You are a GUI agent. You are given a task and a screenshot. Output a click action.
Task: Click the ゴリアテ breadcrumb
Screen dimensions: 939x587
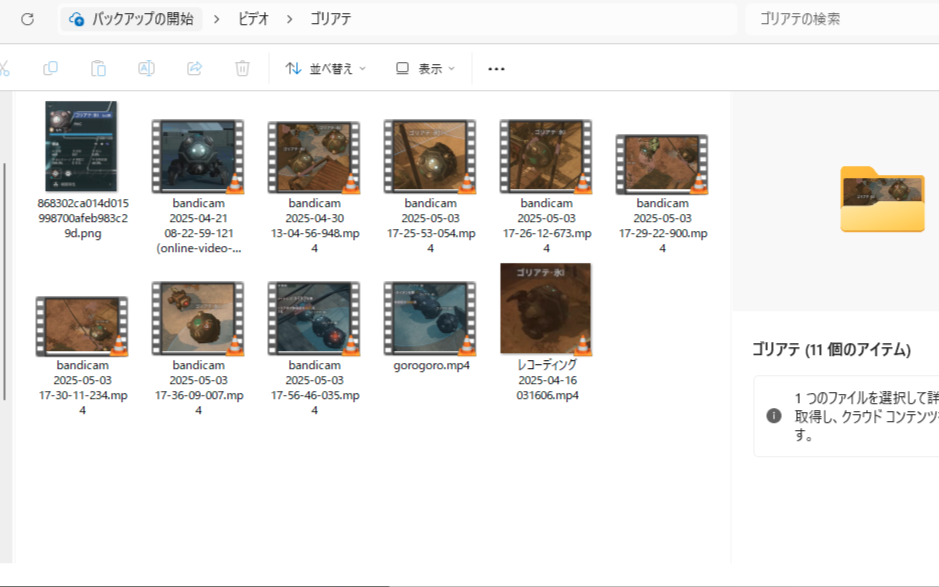tap(331, 19)
